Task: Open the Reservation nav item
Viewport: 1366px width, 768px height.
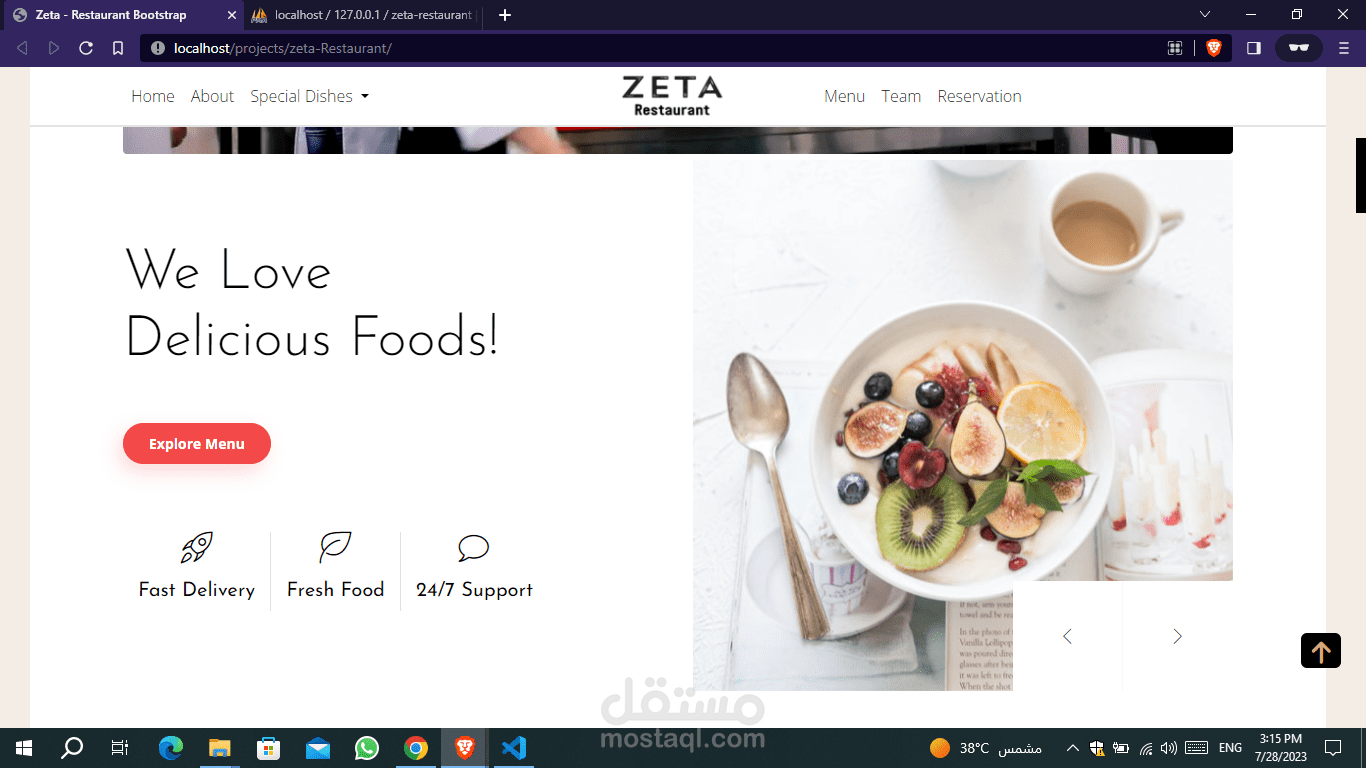Action: pos(979,96)
